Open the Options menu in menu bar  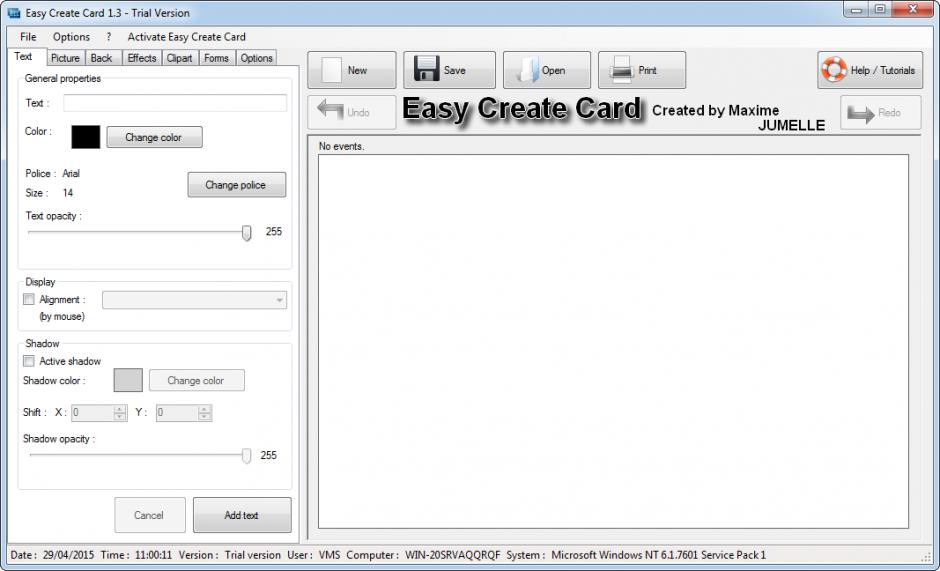[71, 37]
